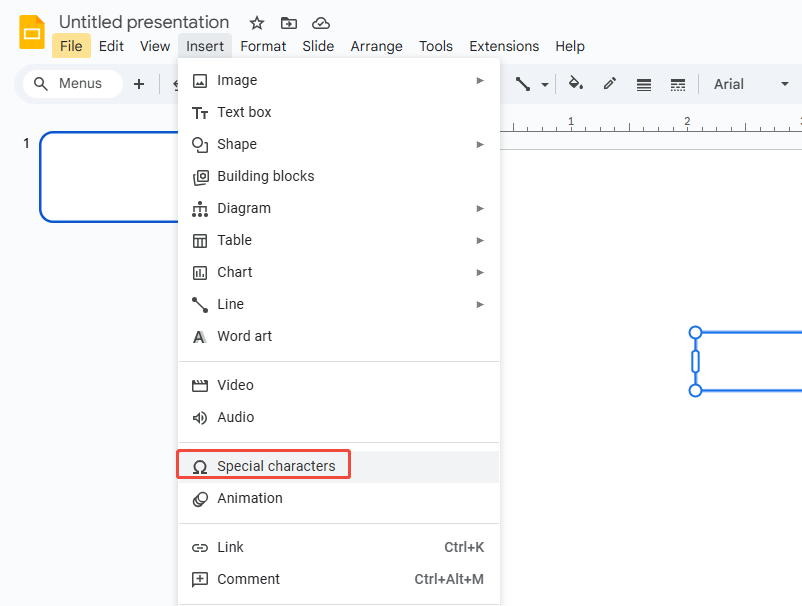Select the fill color paint bucket
Viewport: 802px width, 606px height.
(x=576, y=84)
